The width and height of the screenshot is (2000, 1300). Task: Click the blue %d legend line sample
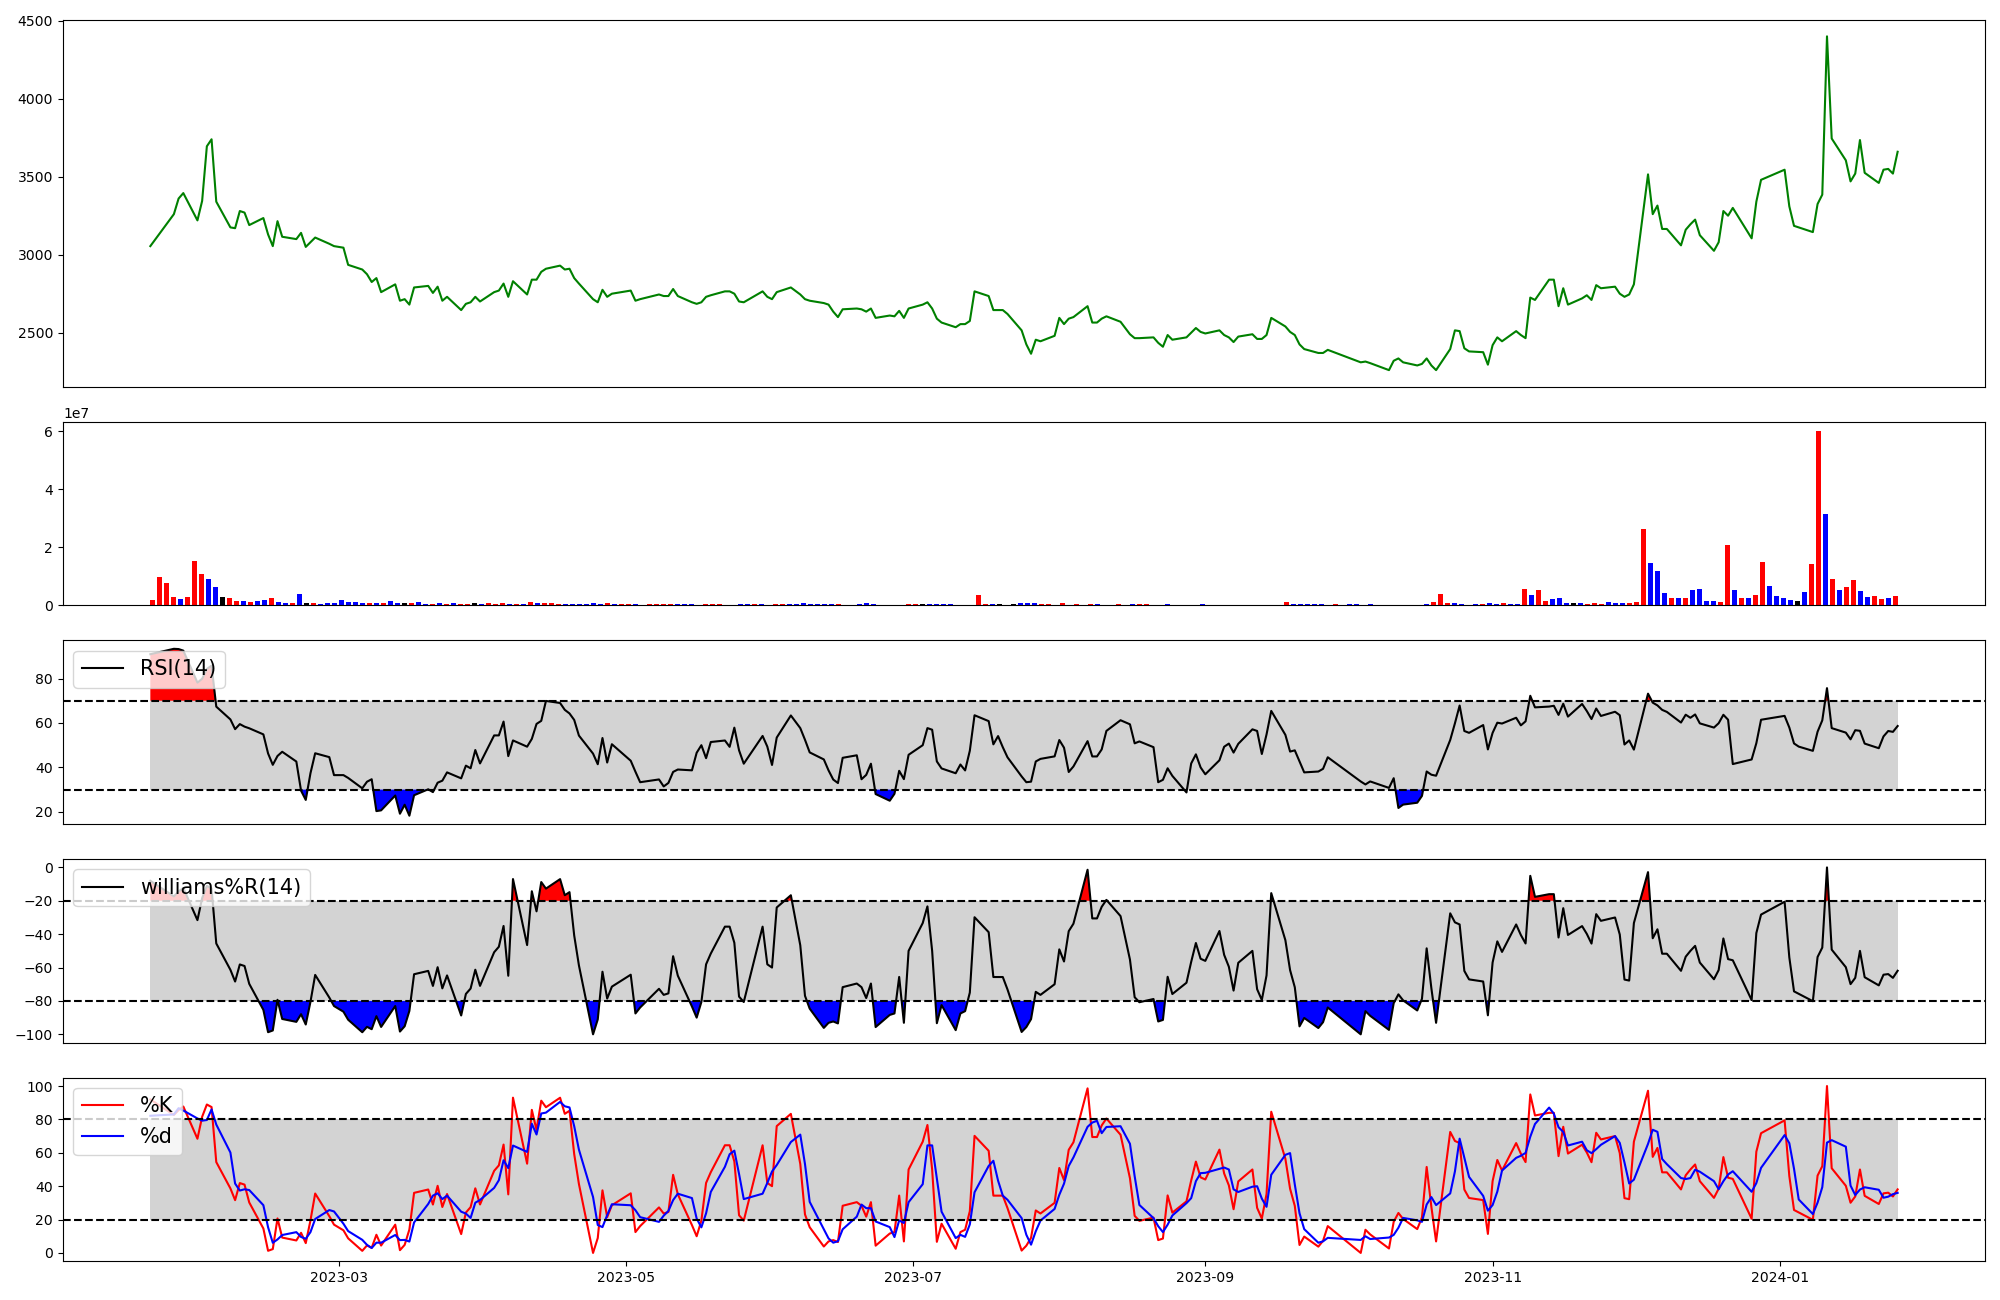(x=103, y=1136)
